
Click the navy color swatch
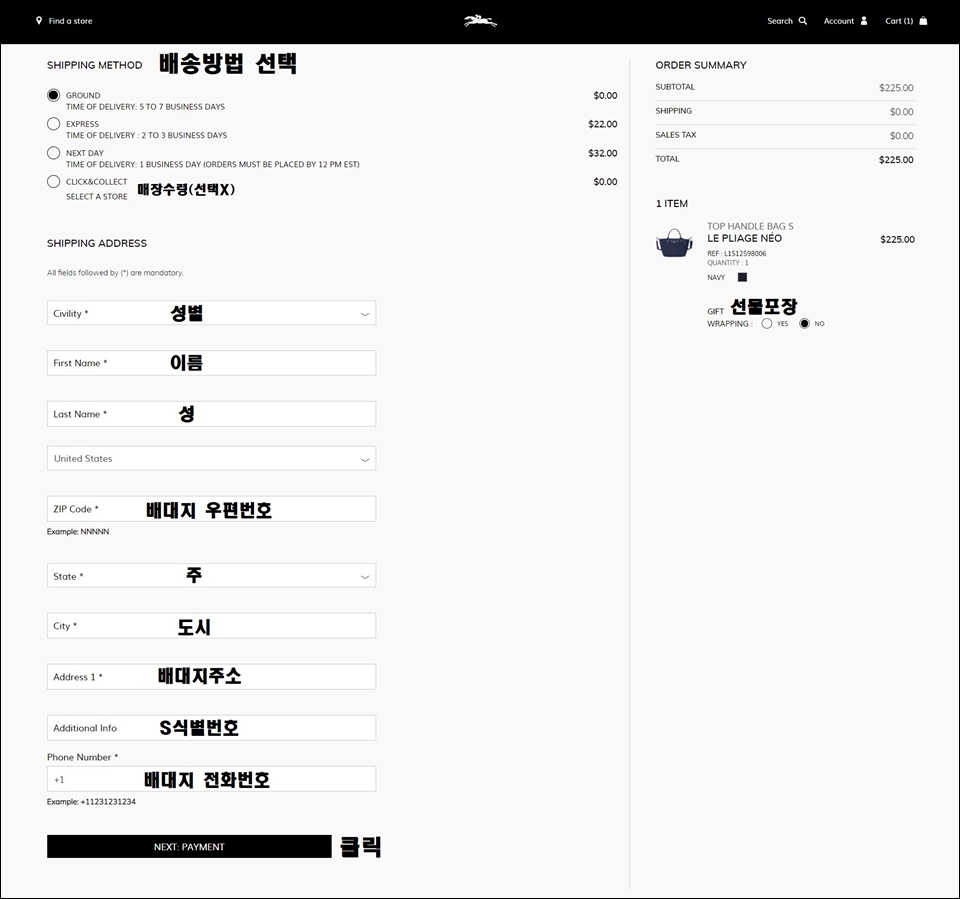(x=742, y=277)
